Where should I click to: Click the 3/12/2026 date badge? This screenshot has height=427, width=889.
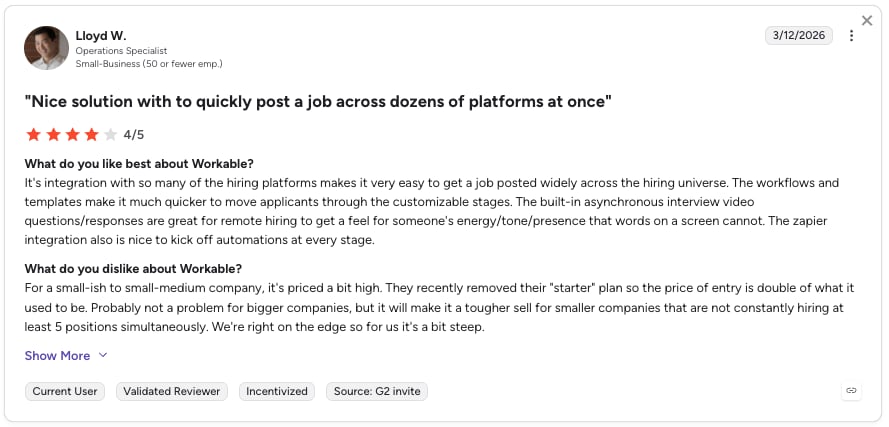click(799, 35)
